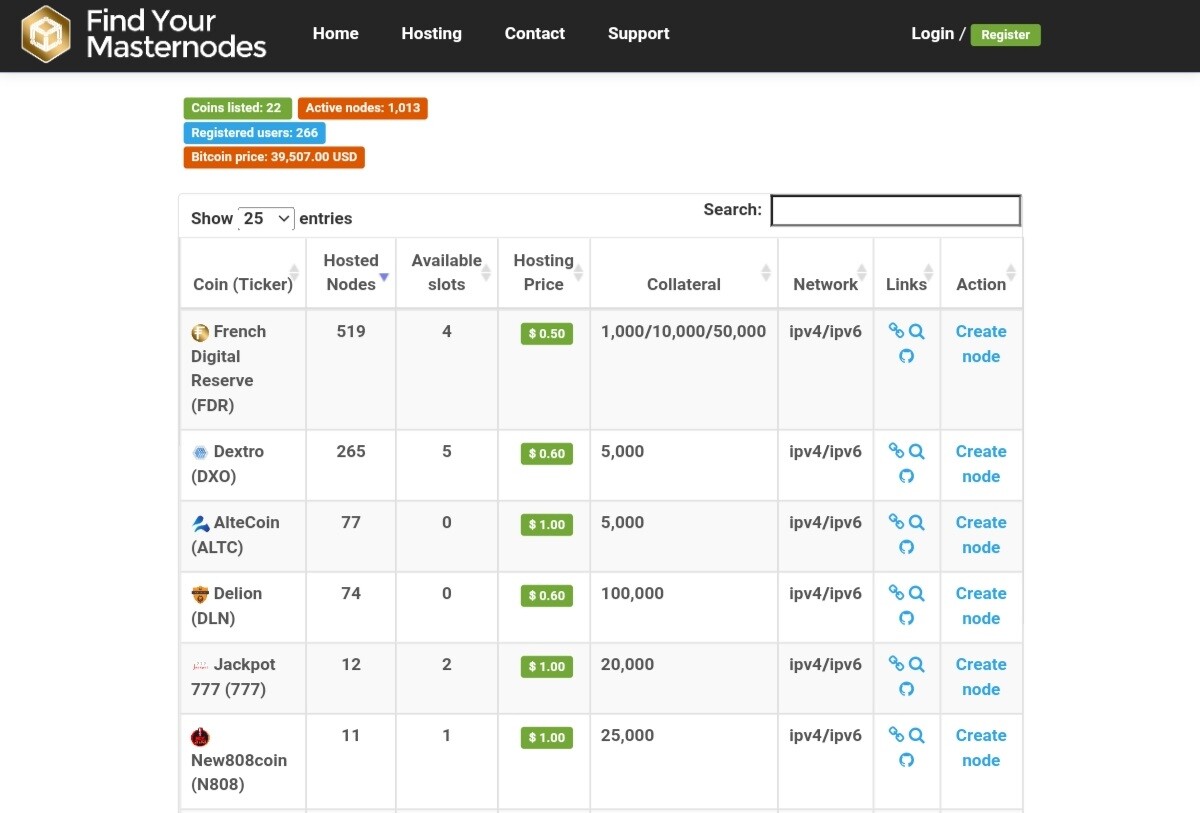Click the GitHub icon for New808coin
Screen dimensions: 1200x813
tap(906, 760)
